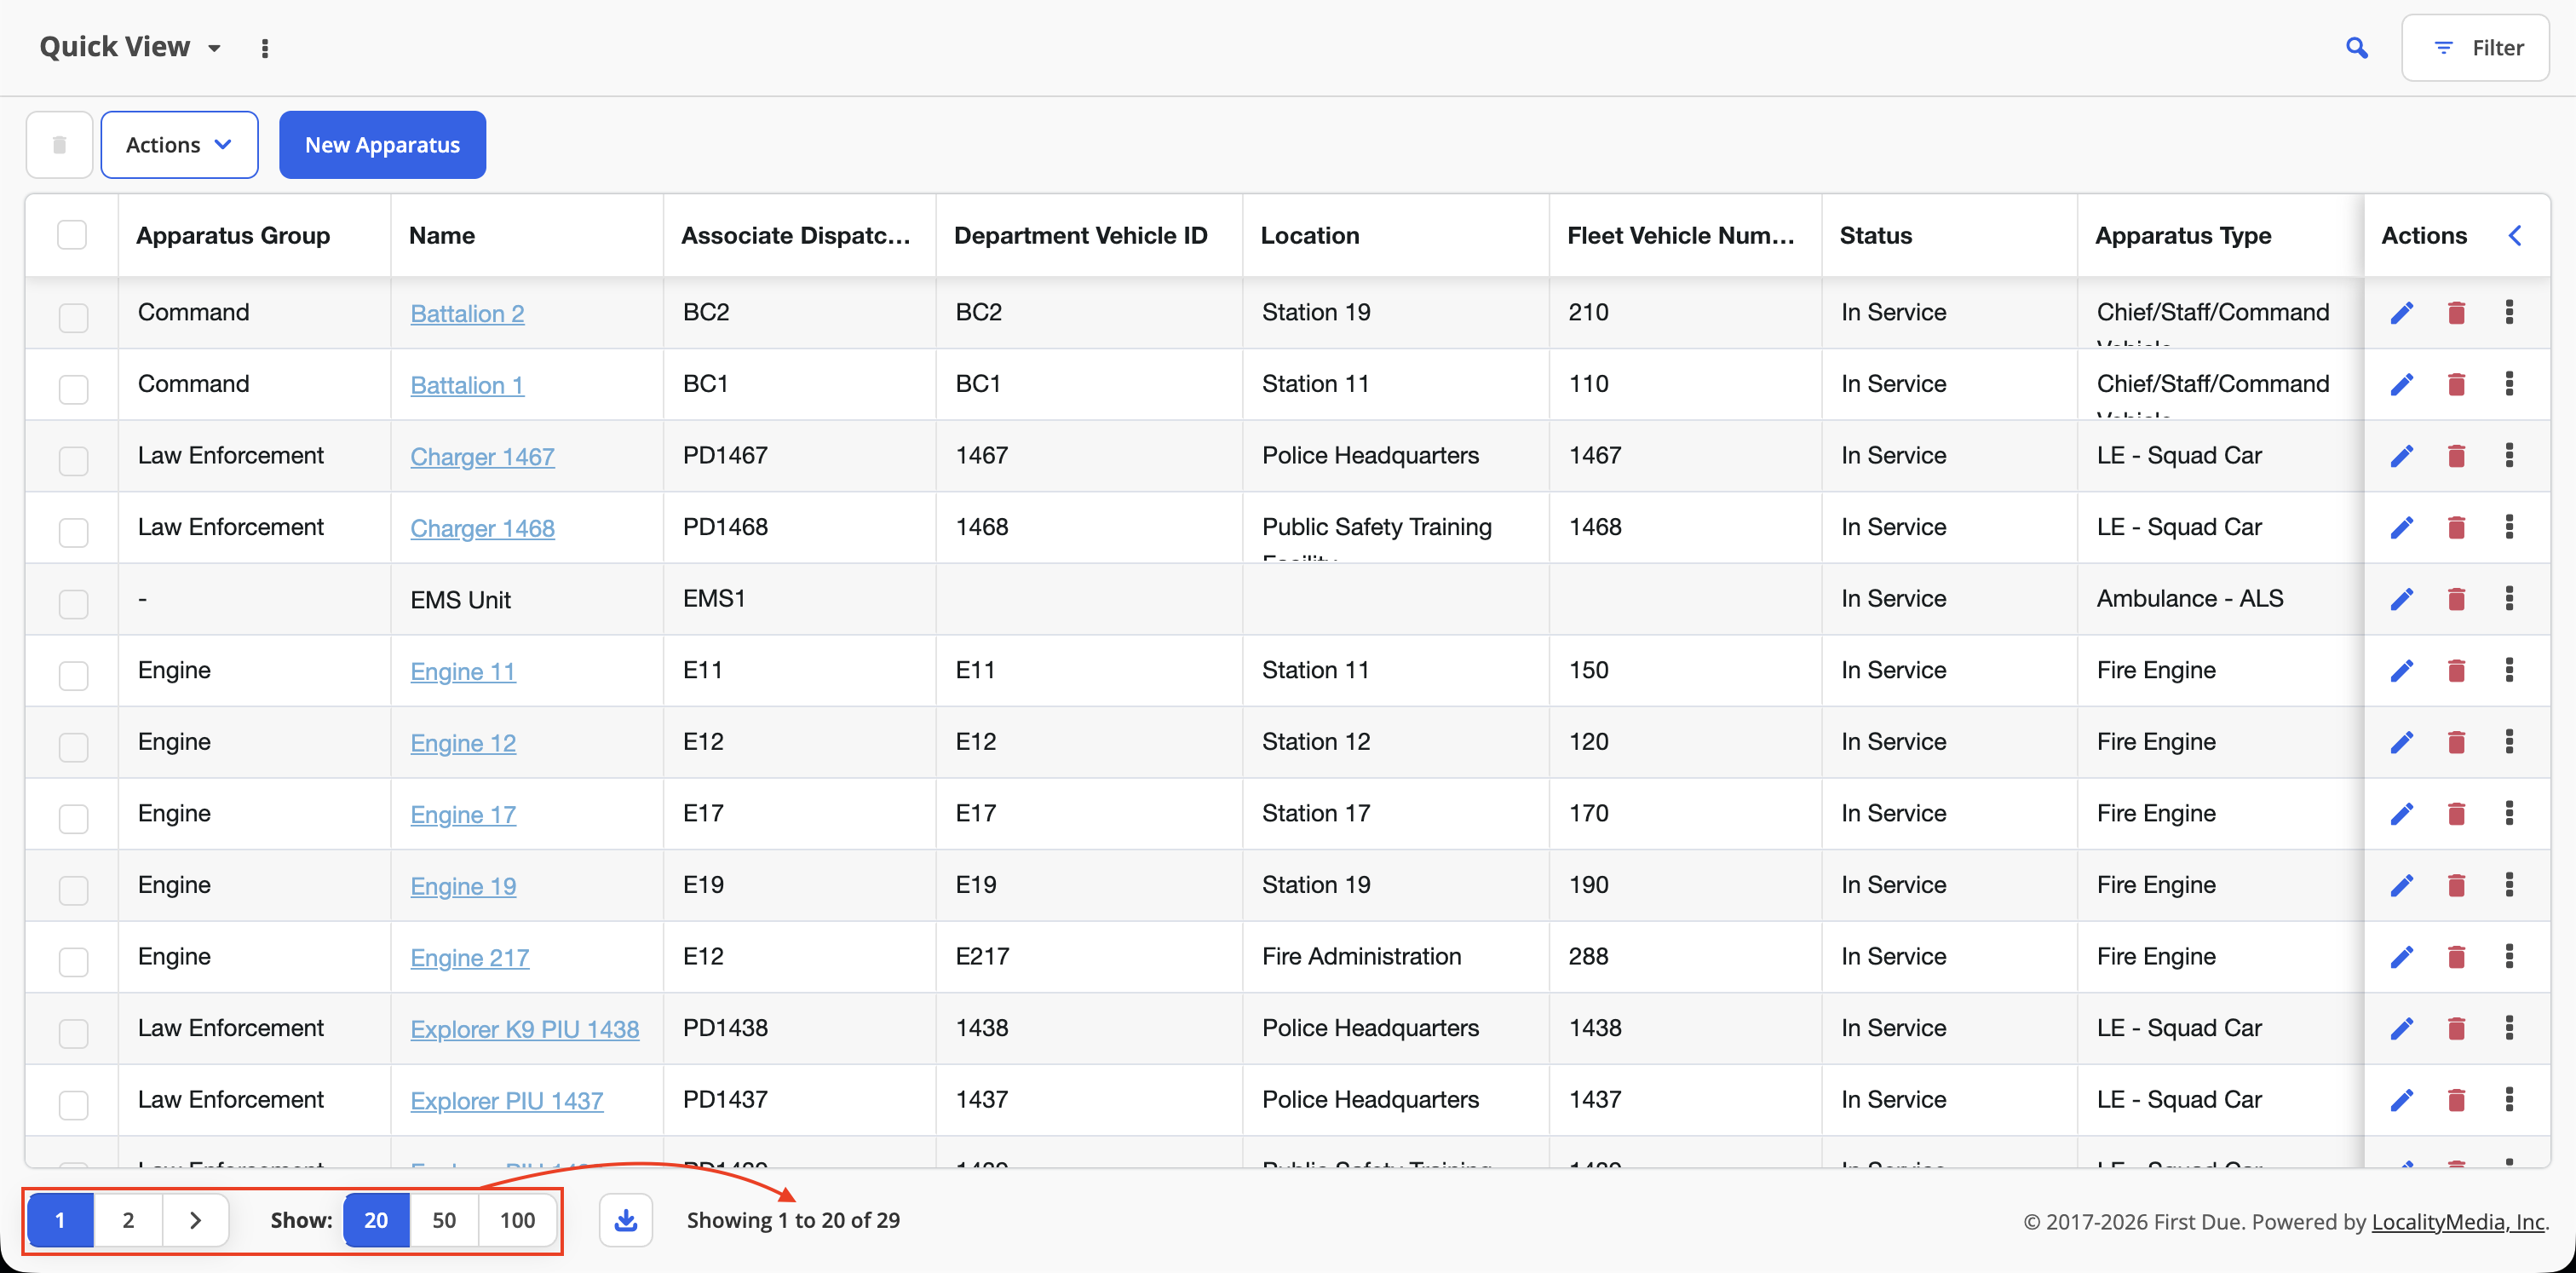The image size is (2576, 1273).
Task: Toggle the select-all header checkbox
Action: [72, 235]
